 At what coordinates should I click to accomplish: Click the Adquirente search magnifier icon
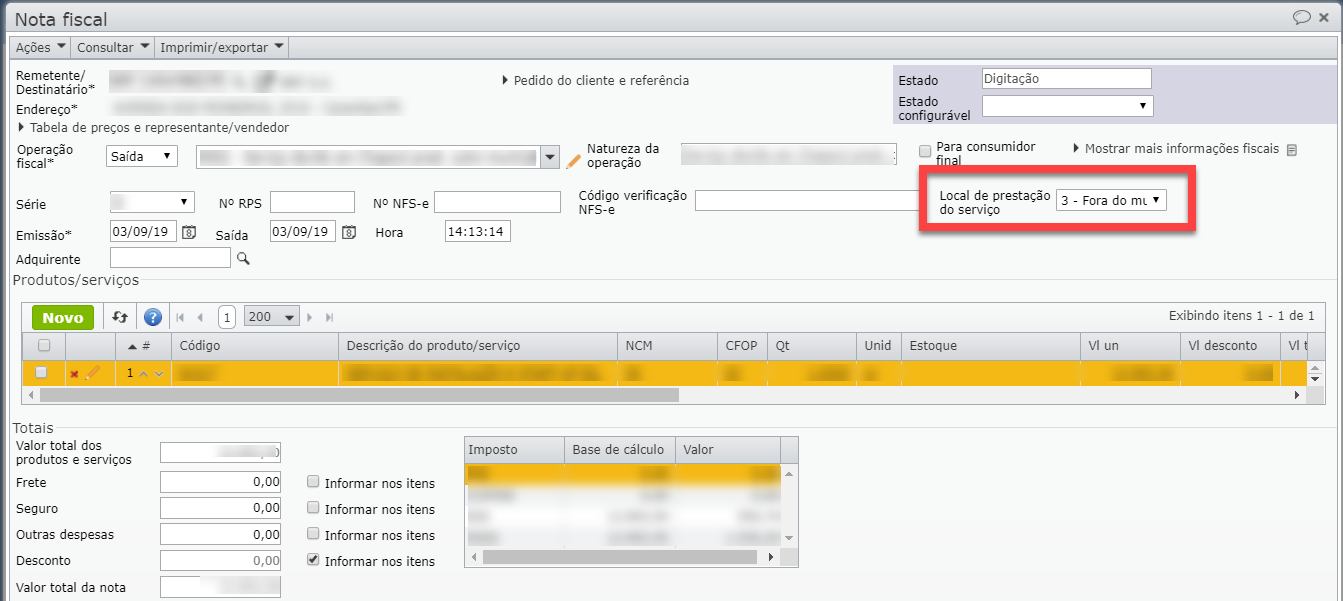point(242,258)
